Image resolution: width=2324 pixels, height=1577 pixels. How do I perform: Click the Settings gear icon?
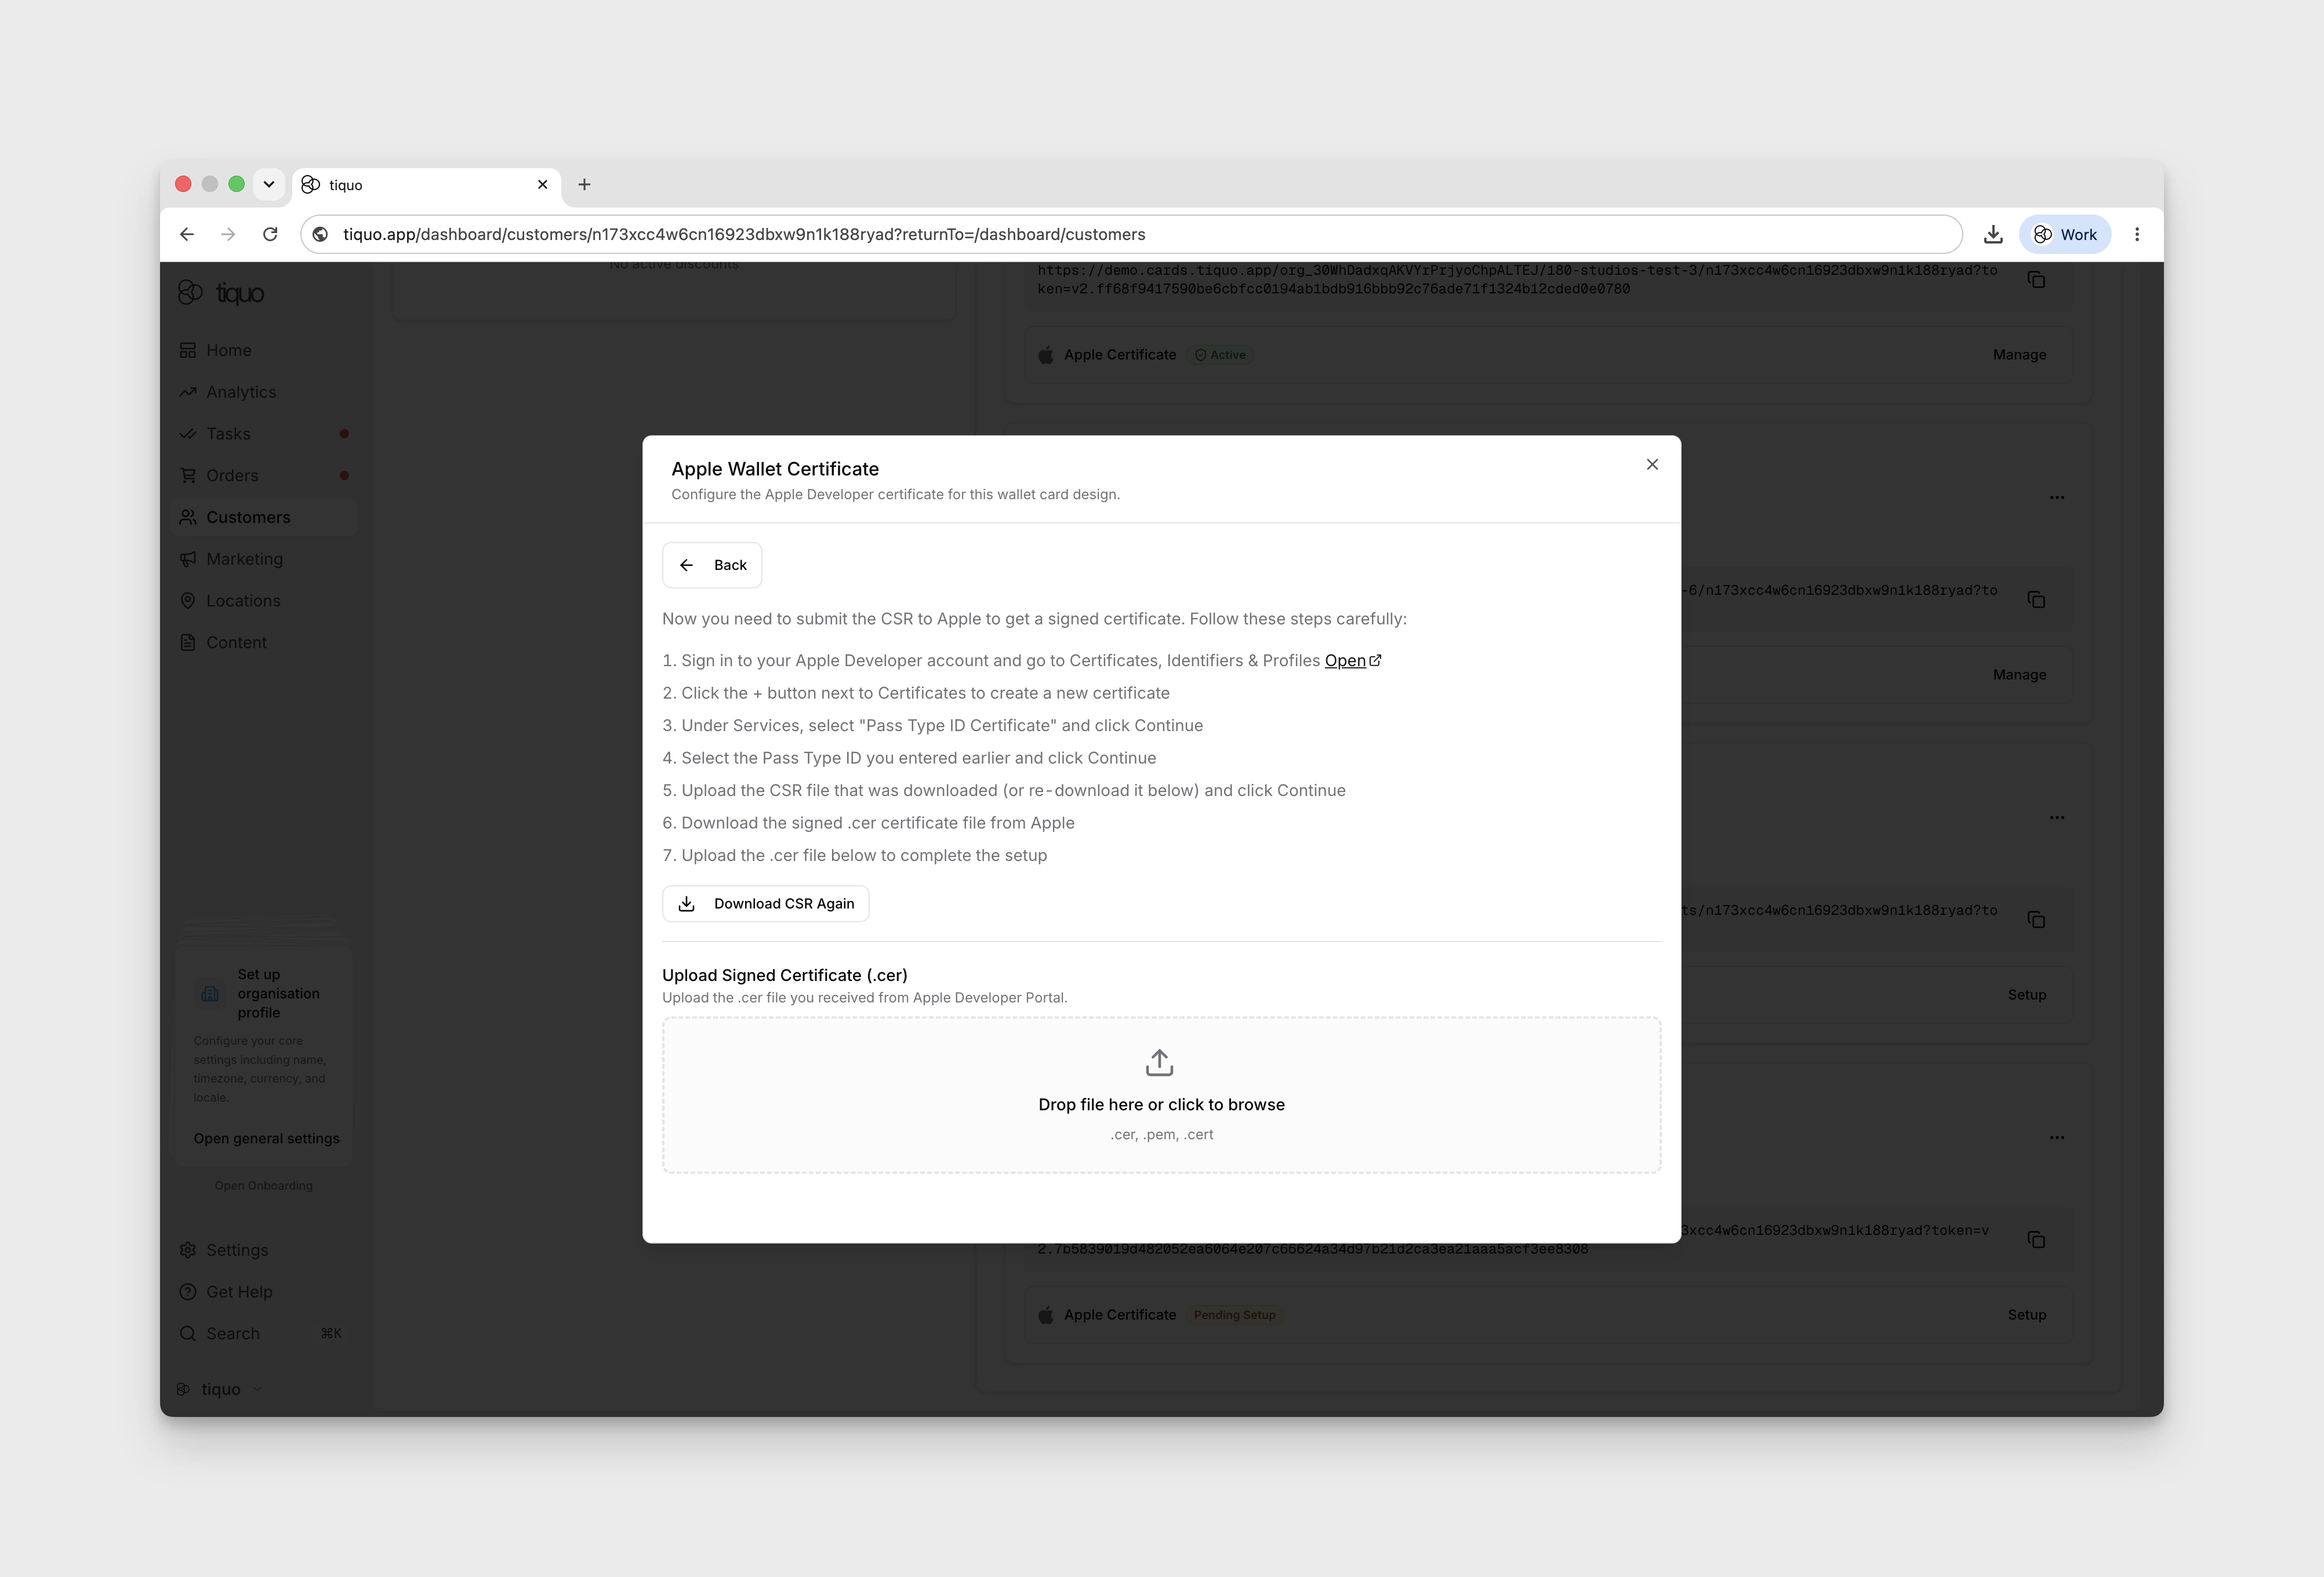tap(187, 1250)
